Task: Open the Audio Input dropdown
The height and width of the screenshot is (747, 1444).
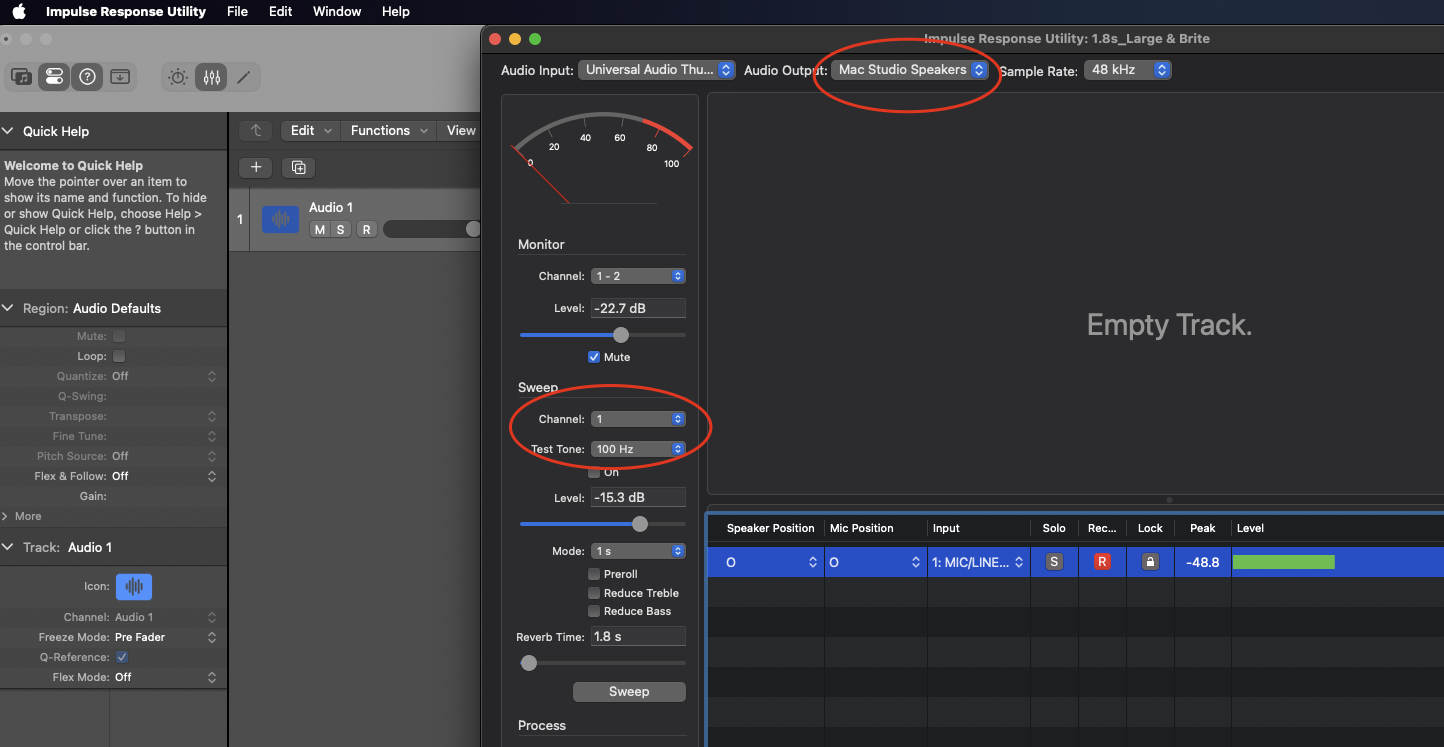Action: (x=656, y=70)
